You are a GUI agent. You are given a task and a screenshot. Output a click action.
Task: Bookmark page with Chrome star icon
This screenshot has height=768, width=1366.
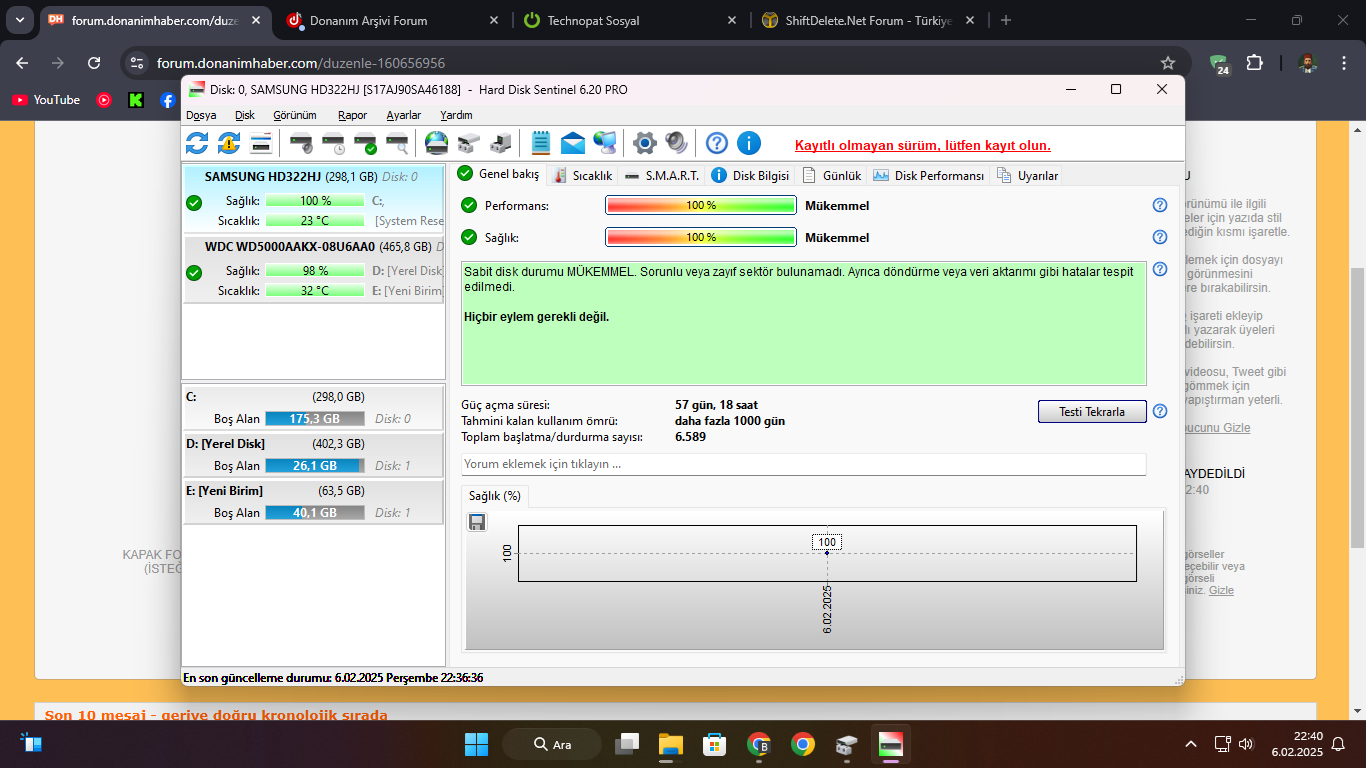pyautogui.click(x=1168, y=63)
